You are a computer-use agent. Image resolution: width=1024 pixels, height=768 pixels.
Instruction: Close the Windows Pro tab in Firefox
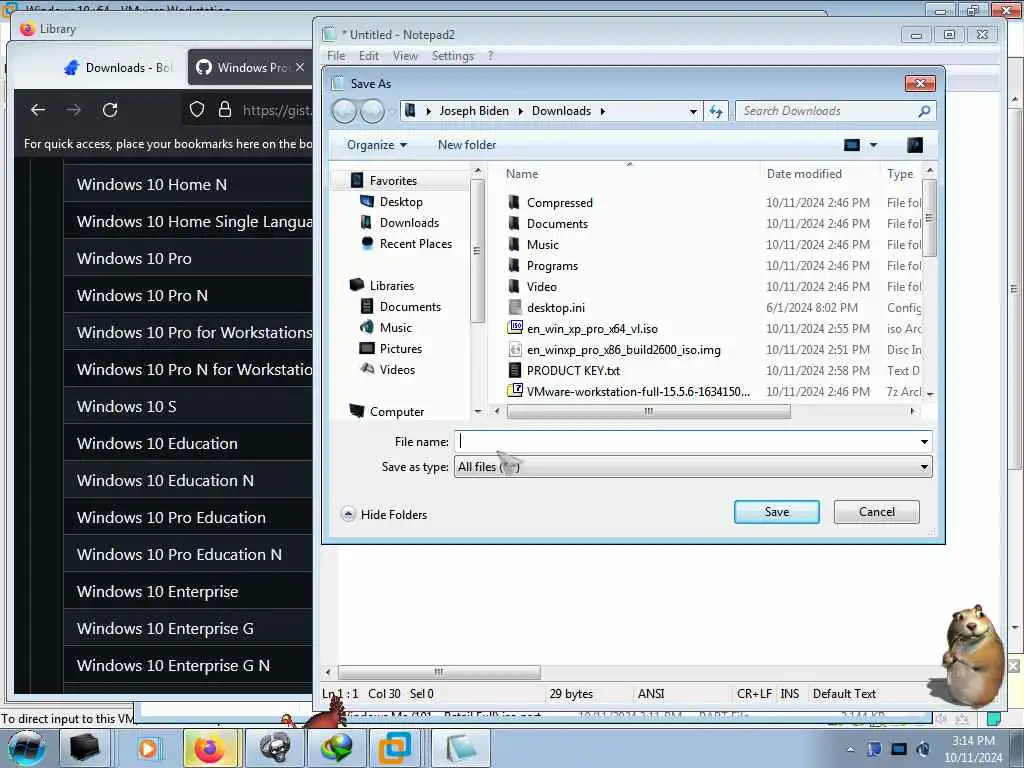point(300,67)
